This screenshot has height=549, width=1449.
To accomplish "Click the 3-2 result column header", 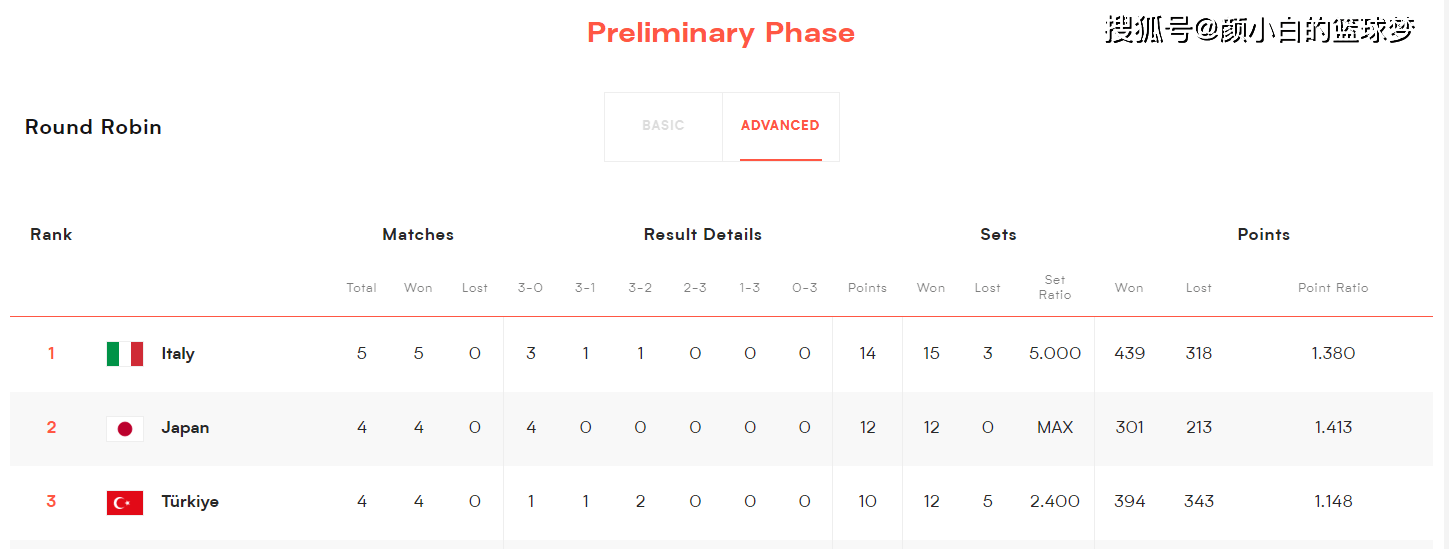I will point(640,288).
